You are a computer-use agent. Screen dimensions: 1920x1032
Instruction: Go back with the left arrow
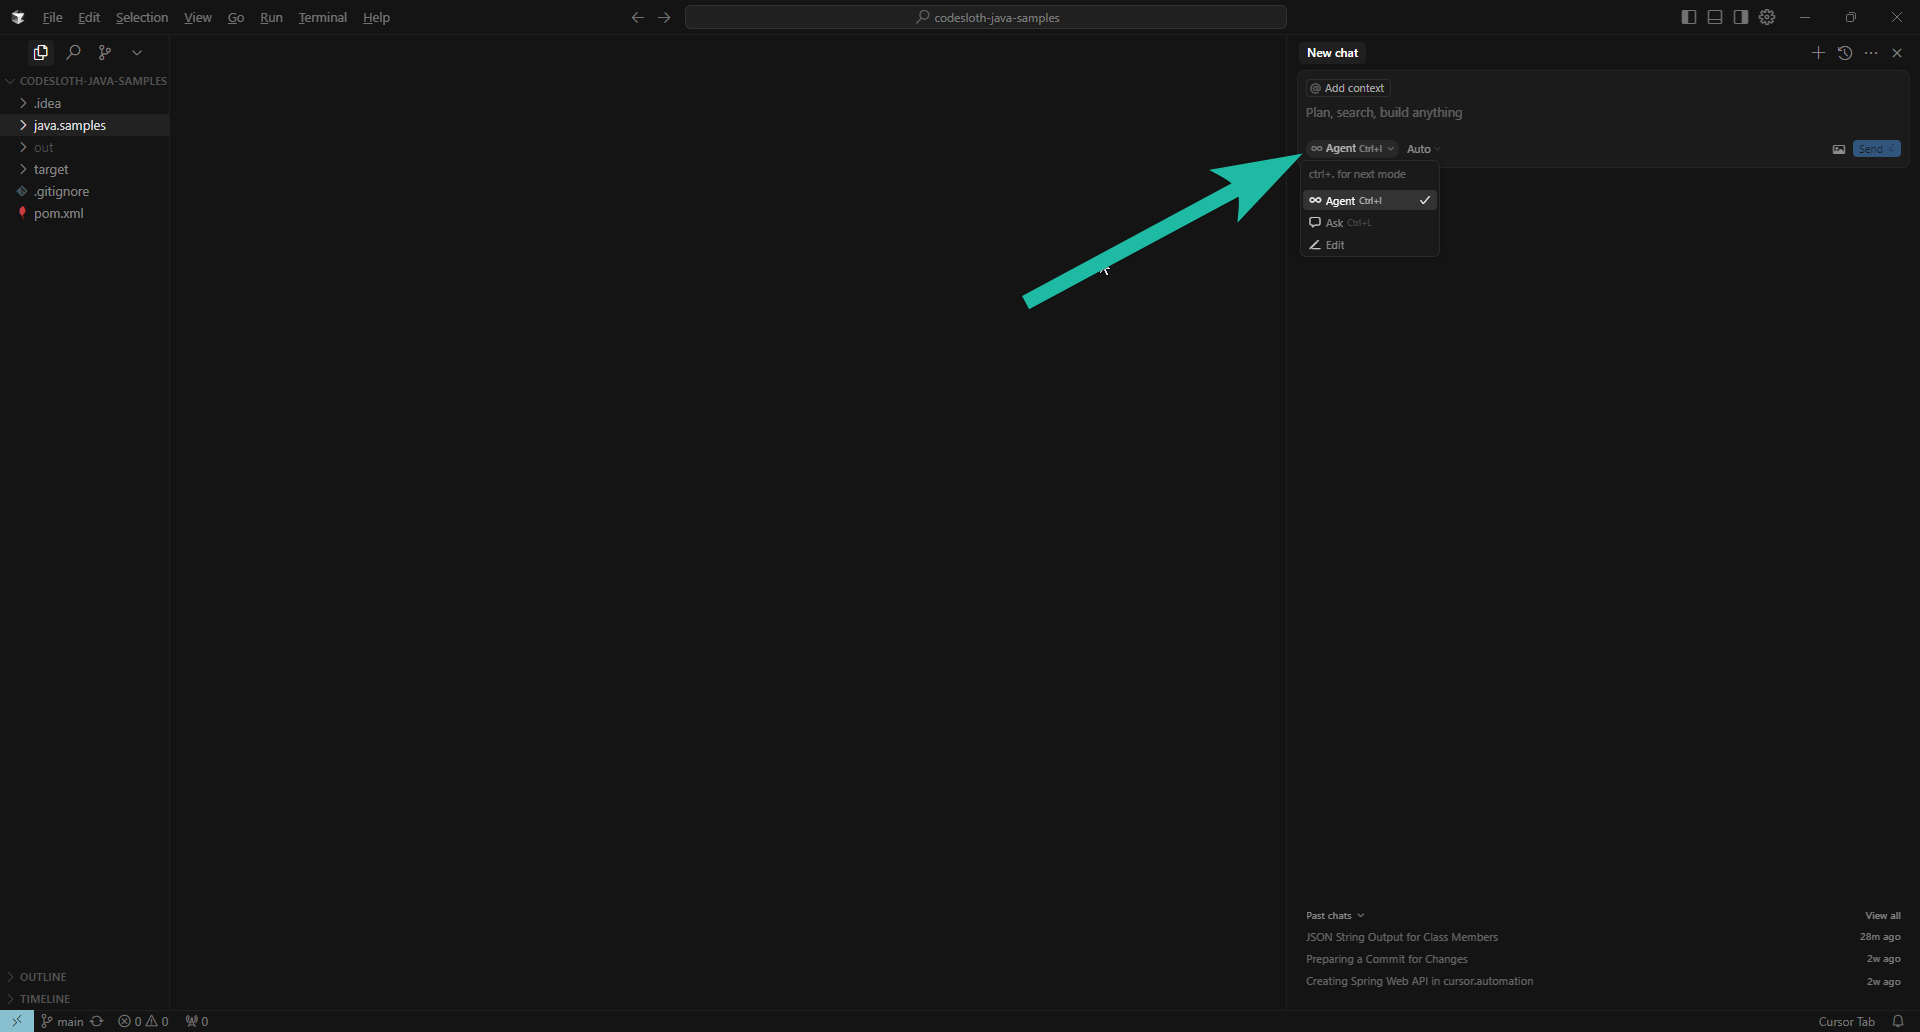(638, 17)
